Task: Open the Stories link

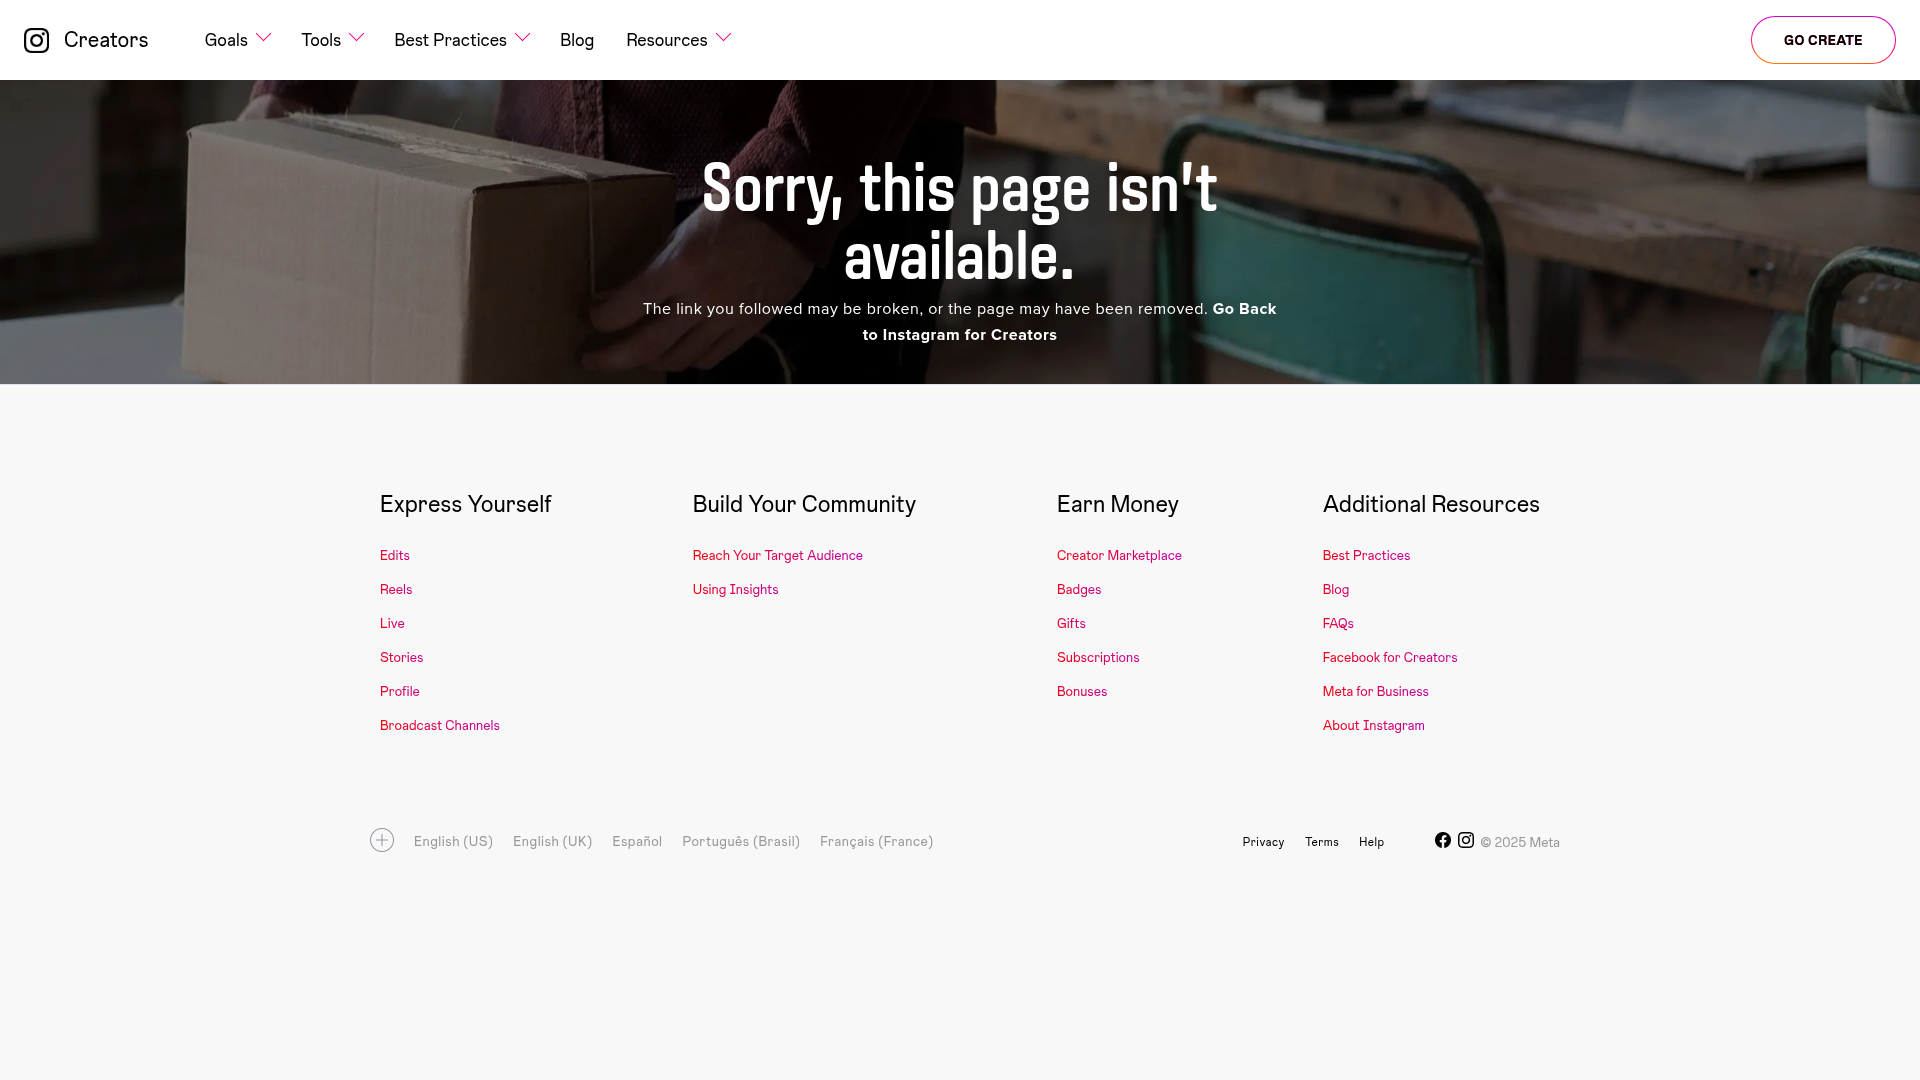Action: 401,657
